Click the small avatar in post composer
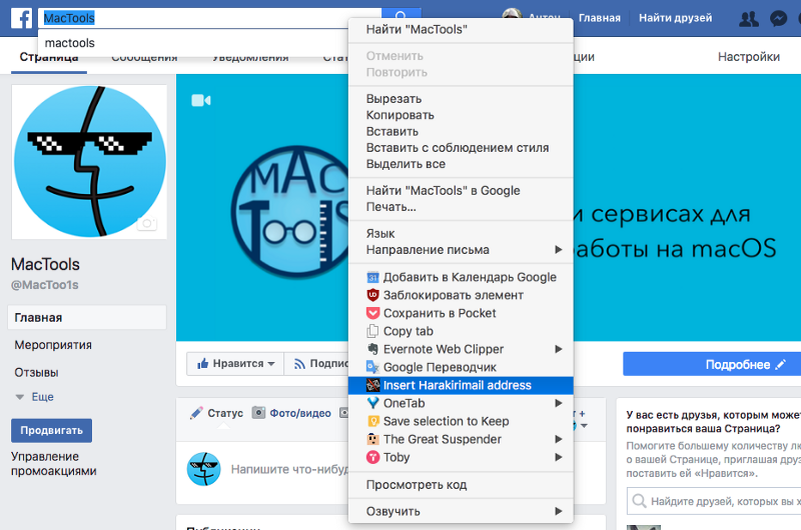The width and height of the screenshot is (801, 530). click(x=203, y=469)
